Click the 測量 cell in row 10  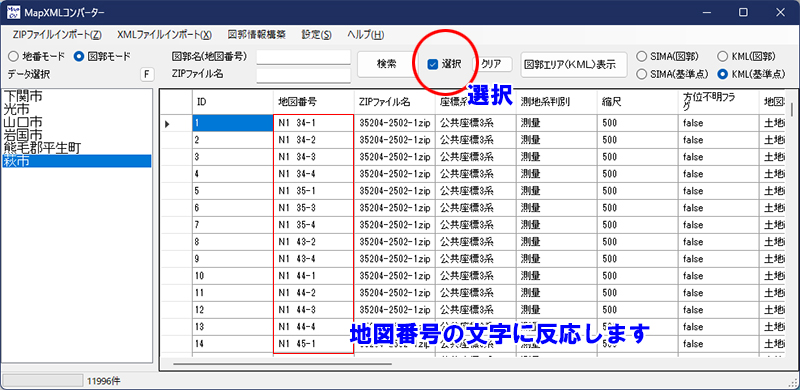pyautogui.click(x=557, y=276)
